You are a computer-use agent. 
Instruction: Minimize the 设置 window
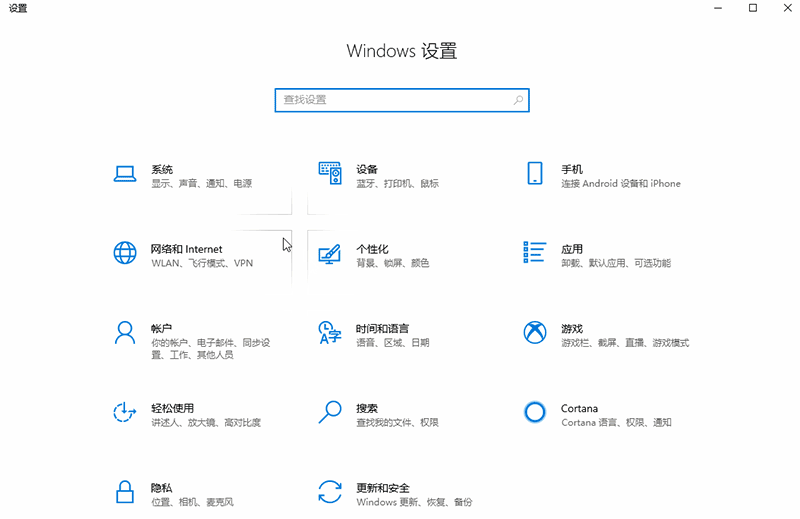(718, 8)
